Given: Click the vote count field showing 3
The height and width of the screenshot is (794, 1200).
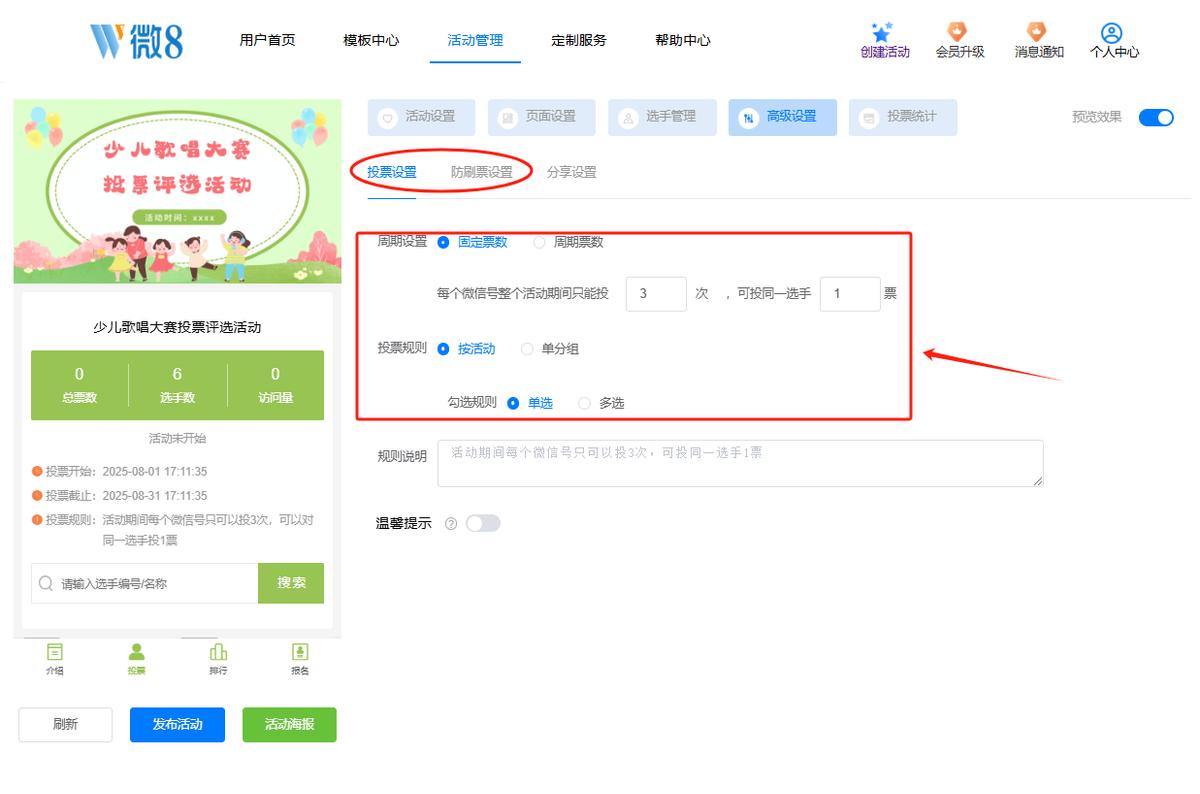Looking at the screenshot, I should pyautogui.click(x=656, y=294).
